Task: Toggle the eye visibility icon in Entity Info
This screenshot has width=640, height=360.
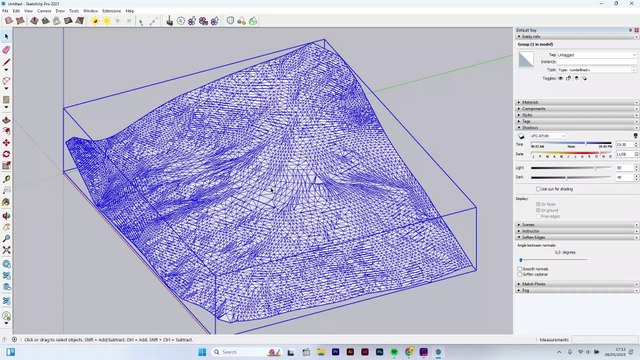Action: click(x=561, y=78)
